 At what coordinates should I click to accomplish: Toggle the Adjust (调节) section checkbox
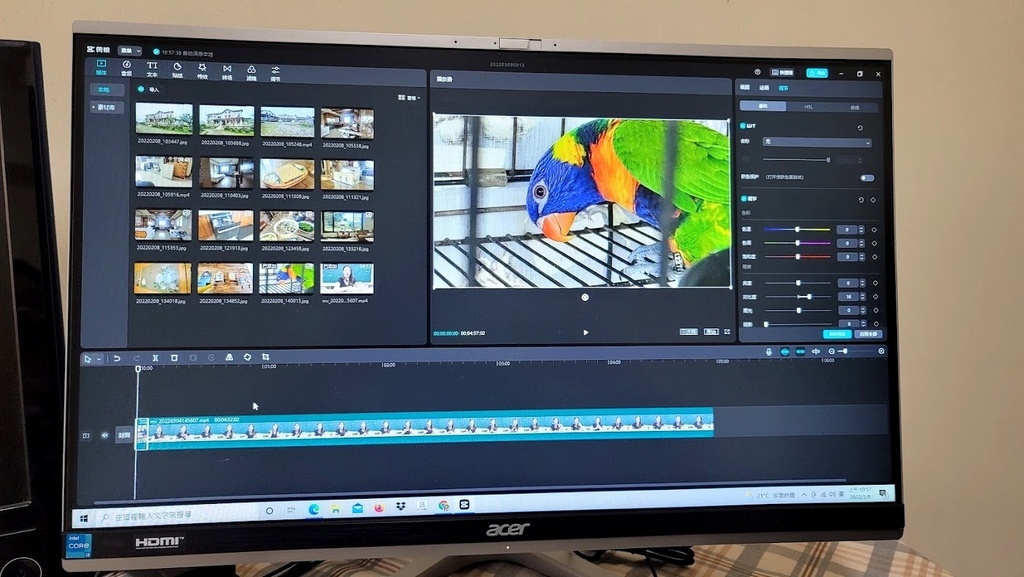point(744,198)
